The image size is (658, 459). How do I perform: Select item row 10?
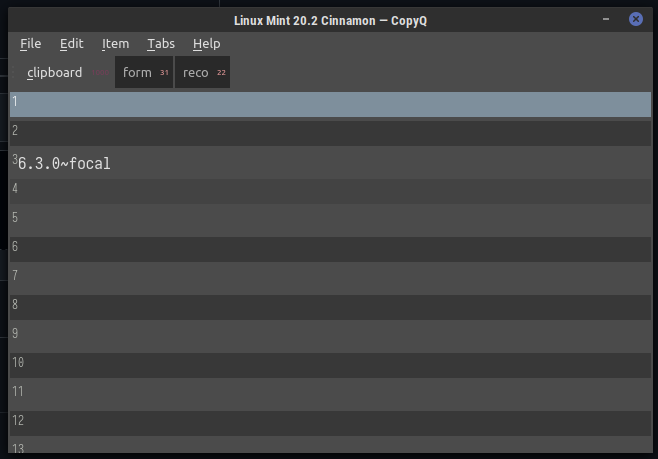point(330,365)
